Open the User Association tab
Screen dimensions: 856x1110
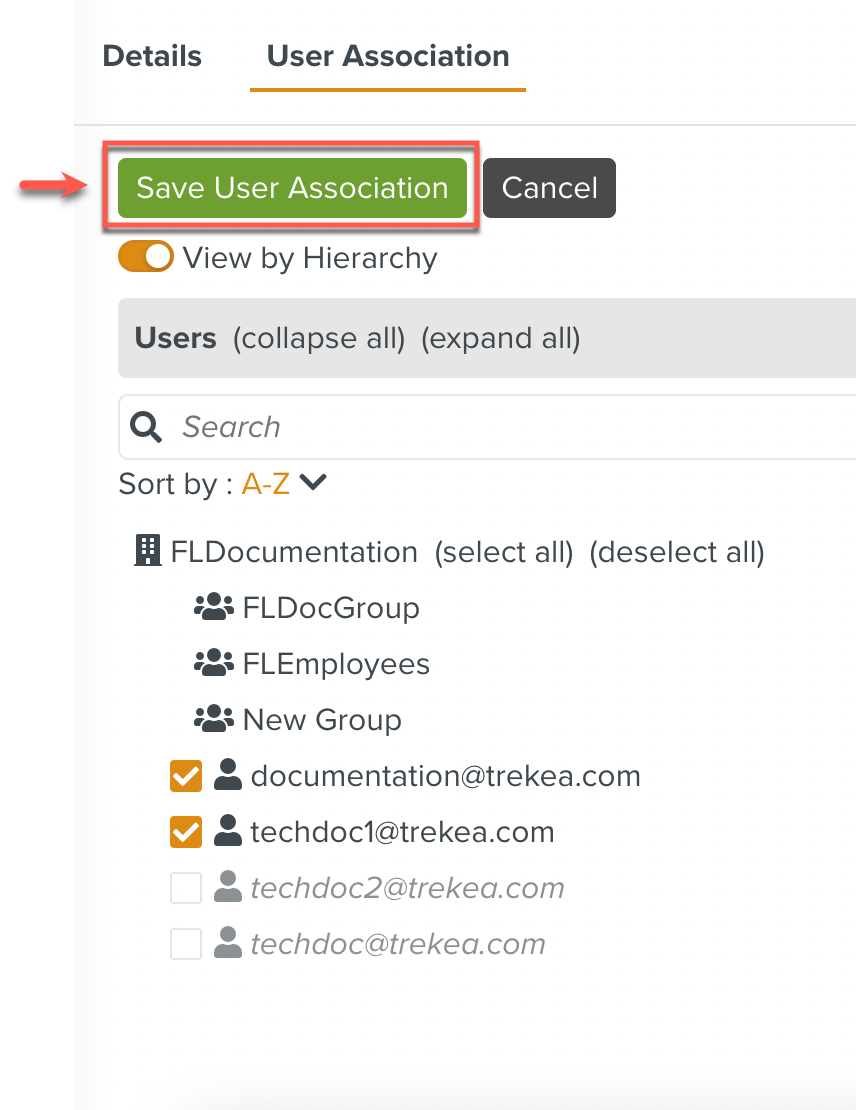pyautogui.click(x=387, y=56)
